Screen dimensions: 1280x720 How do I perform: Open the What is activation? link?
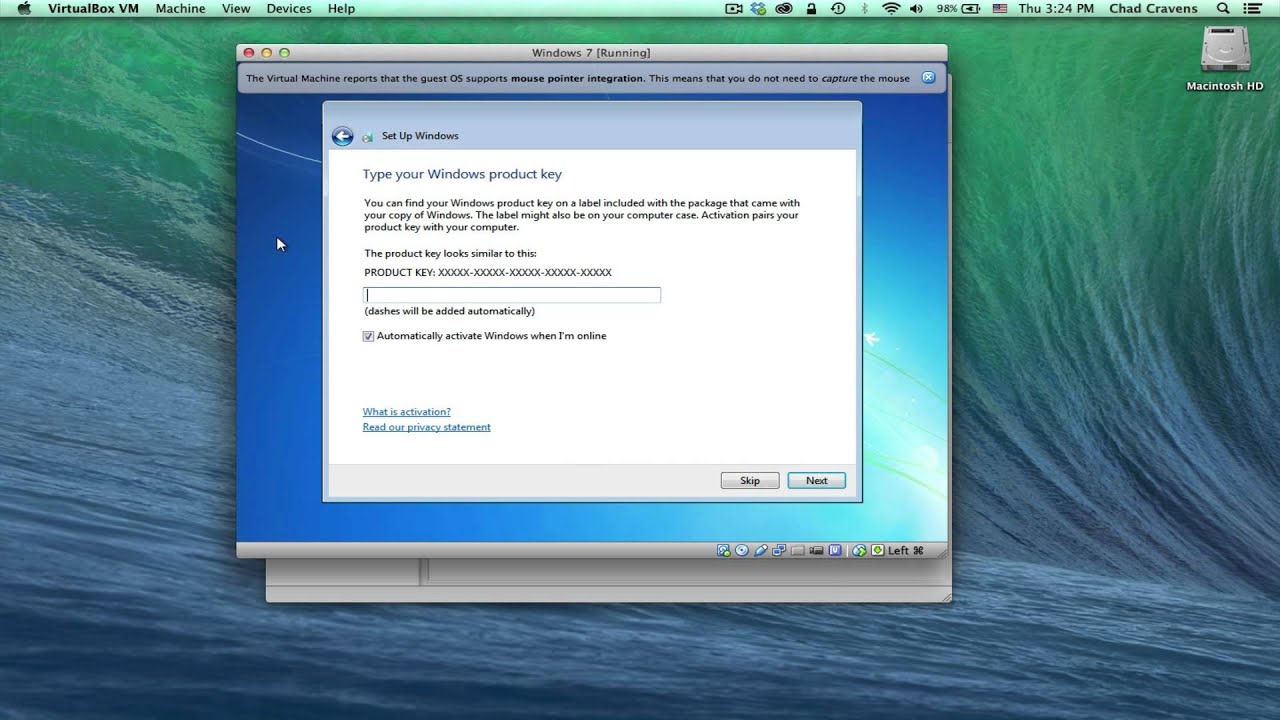click(x=407, y=412)
